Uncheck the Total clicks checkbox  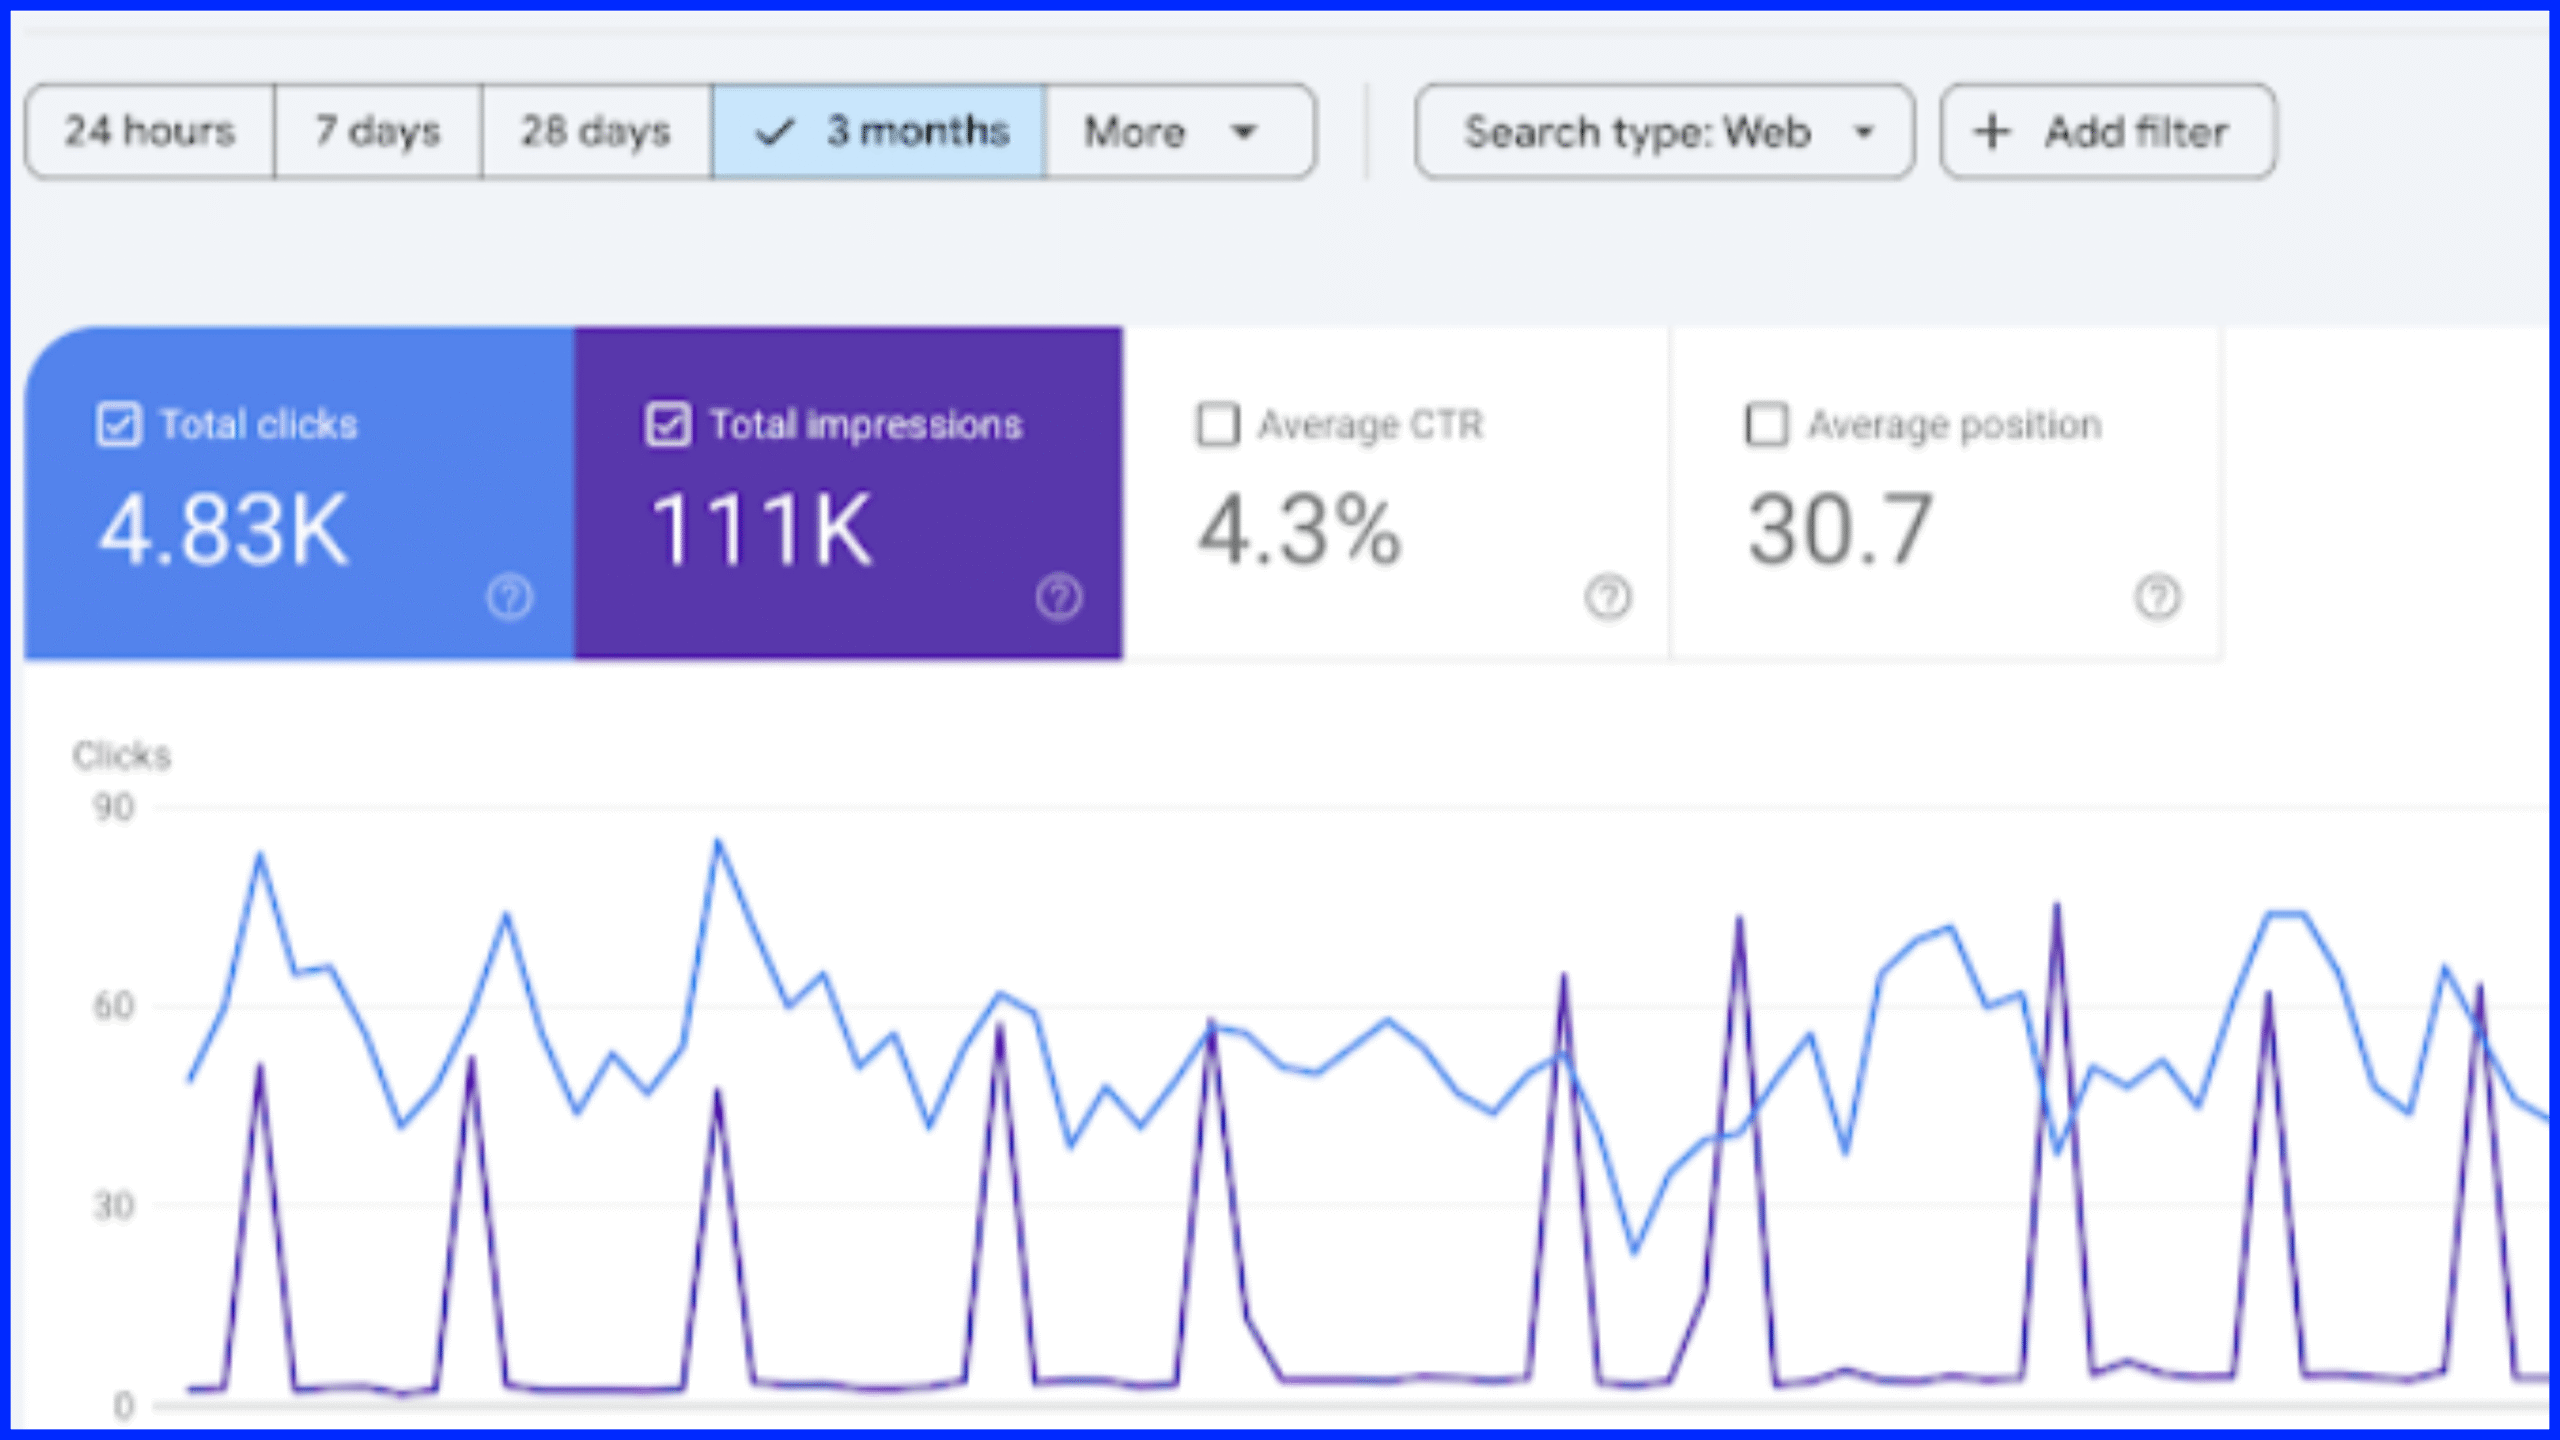[x=119, y=424]
